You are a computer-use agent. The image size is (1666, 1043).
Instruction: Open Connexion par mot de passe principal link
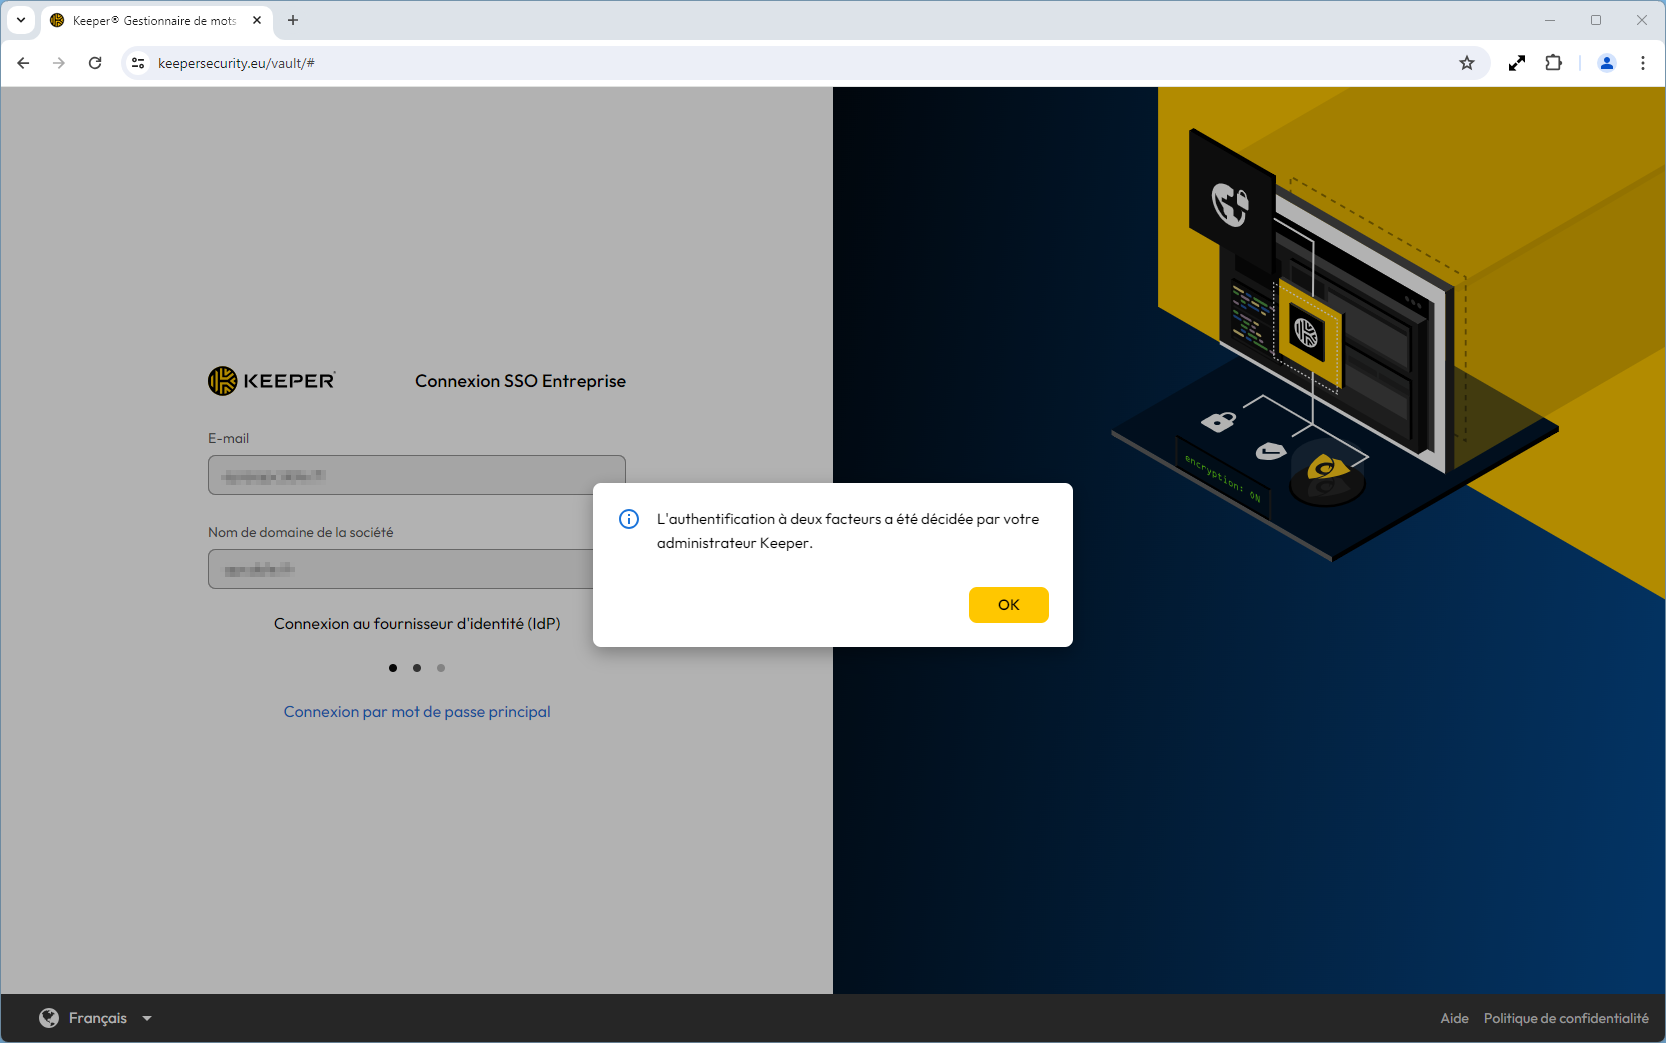coord(417,712)
